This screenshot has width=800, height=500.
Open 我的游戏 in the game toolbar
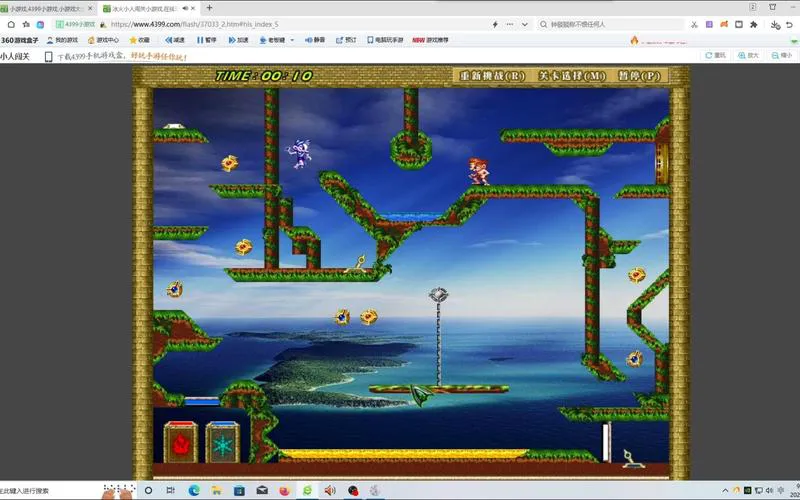(62, 40)
